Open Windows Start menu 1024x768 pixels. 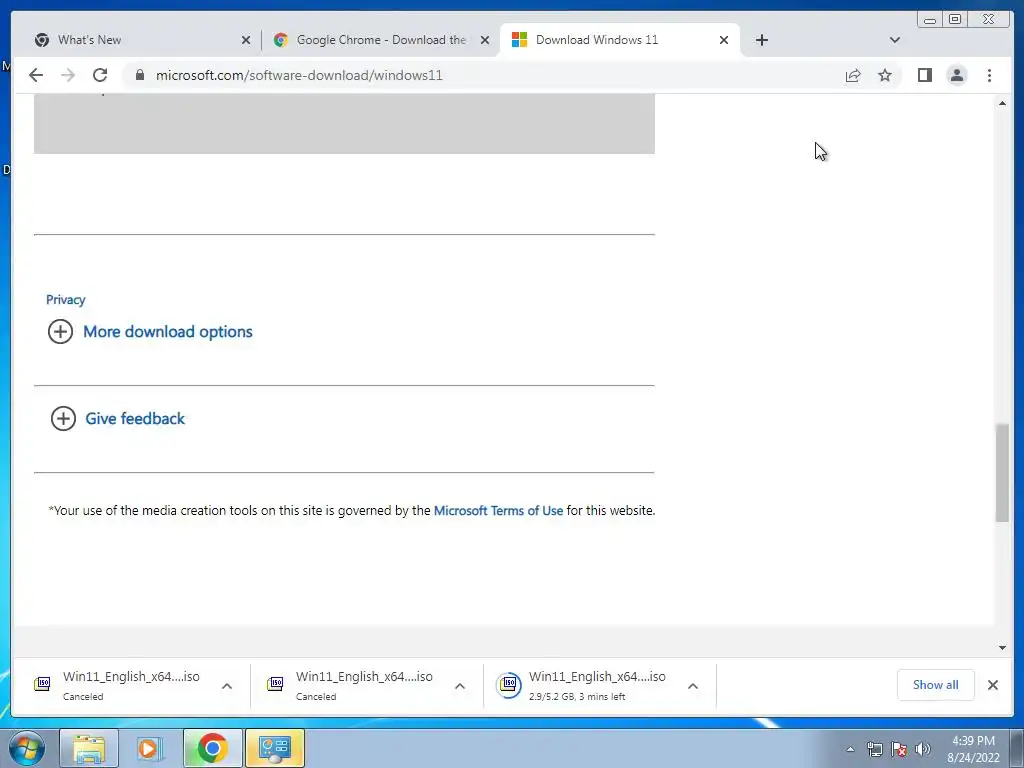point(27,748)
